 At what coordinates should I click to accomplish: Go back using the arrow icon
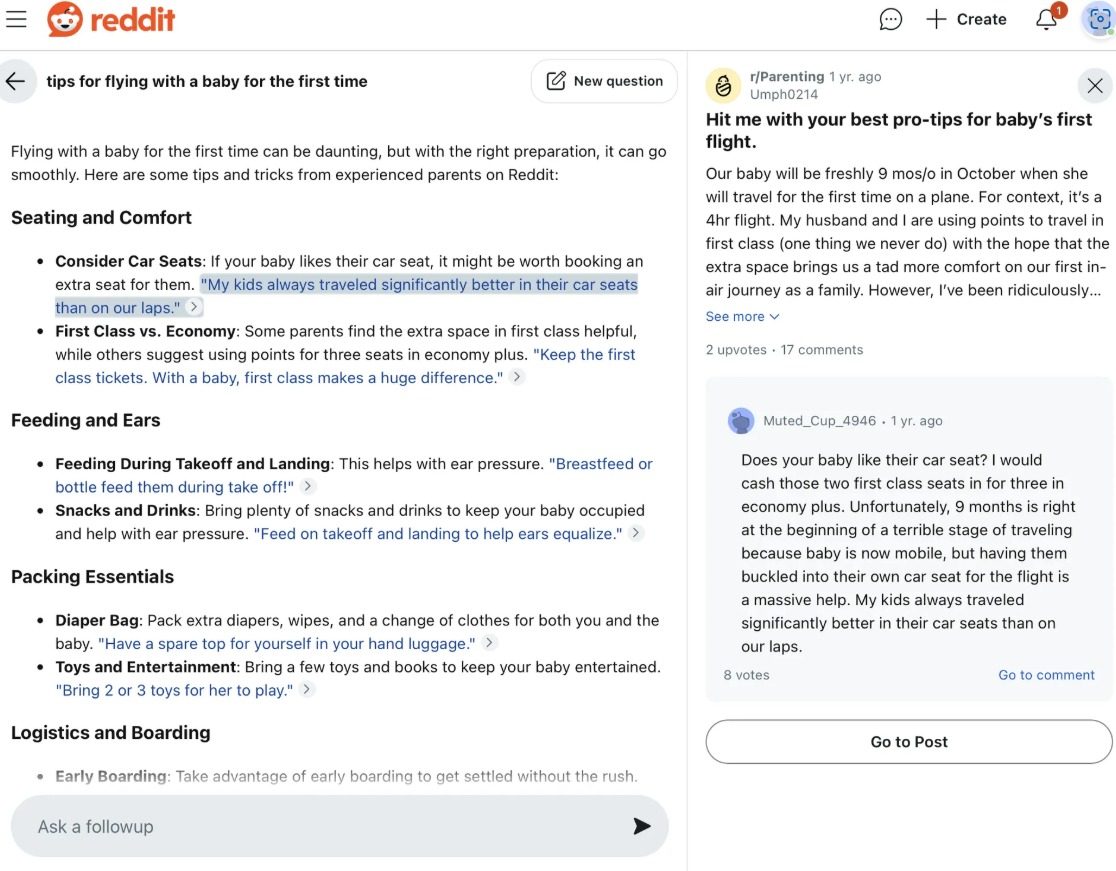click(x=16, y=81)
